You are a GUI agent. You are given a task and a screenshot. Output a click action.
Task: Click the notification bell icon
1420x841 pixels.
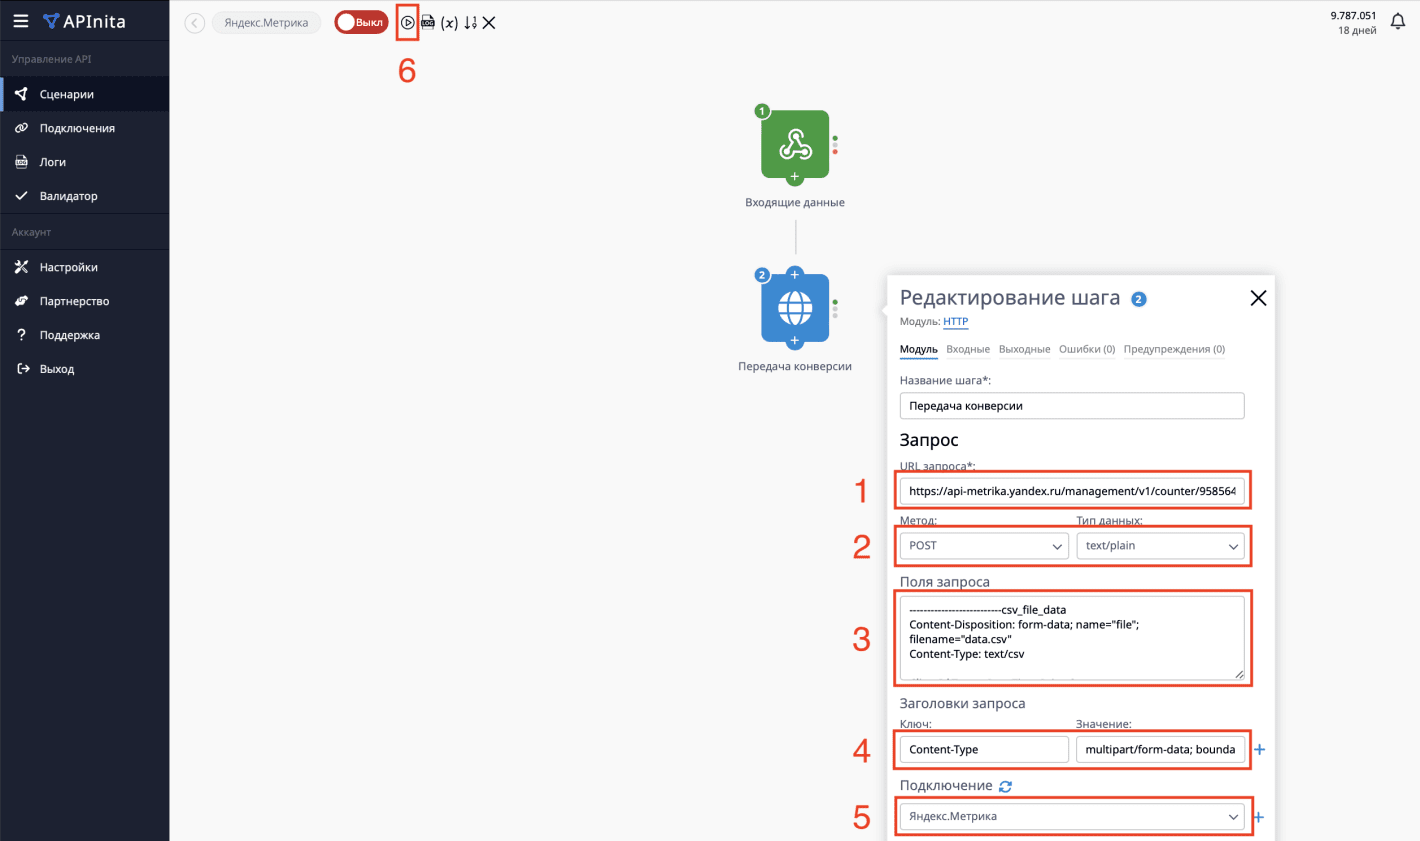[1398, 22]
